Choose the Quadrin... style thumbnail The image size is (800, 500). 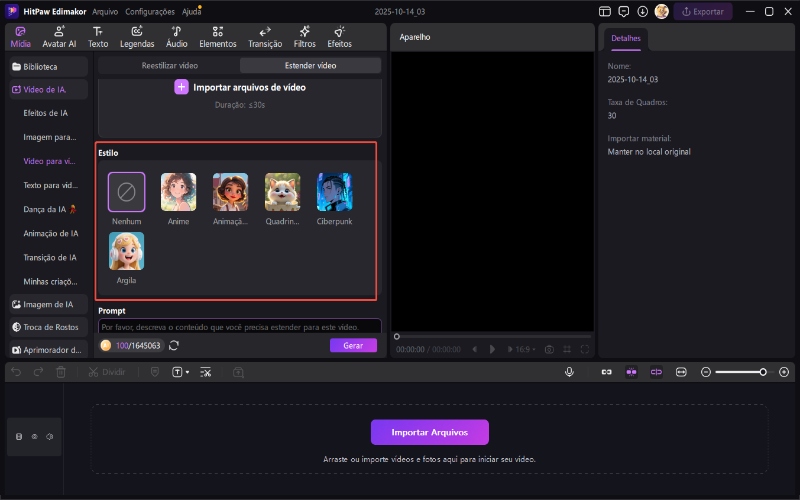[x=283, y=192]
